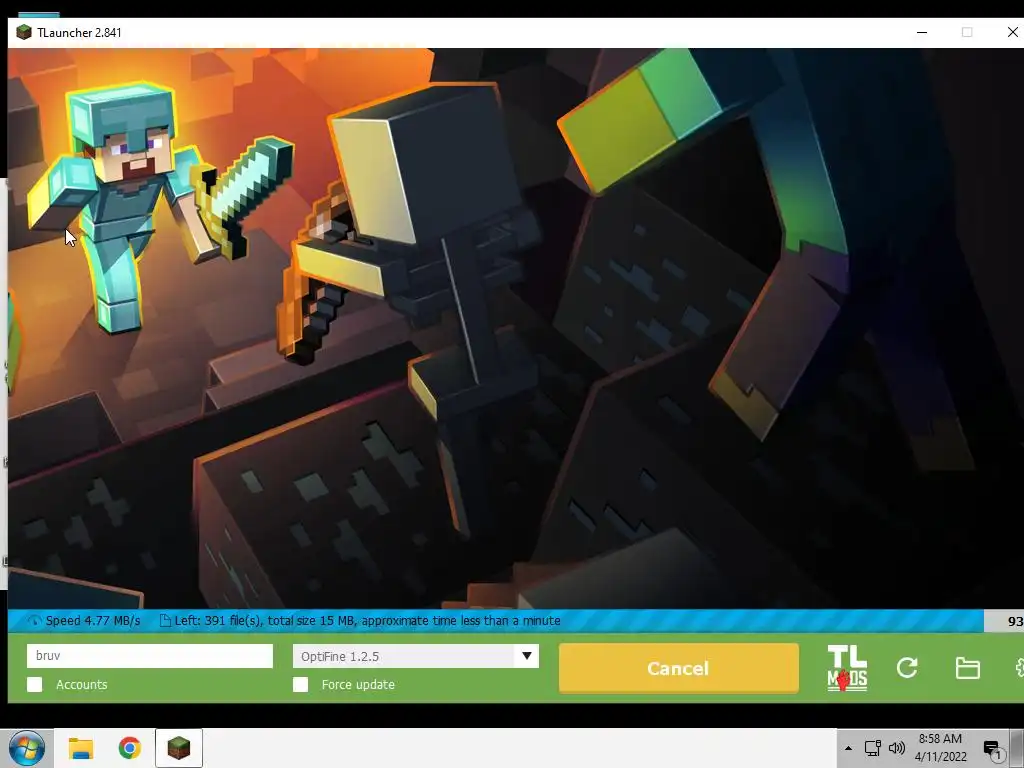Viewport: 1024px width, 768px height.
Task: Open network status tray icon
Action: tap(872, 748)
